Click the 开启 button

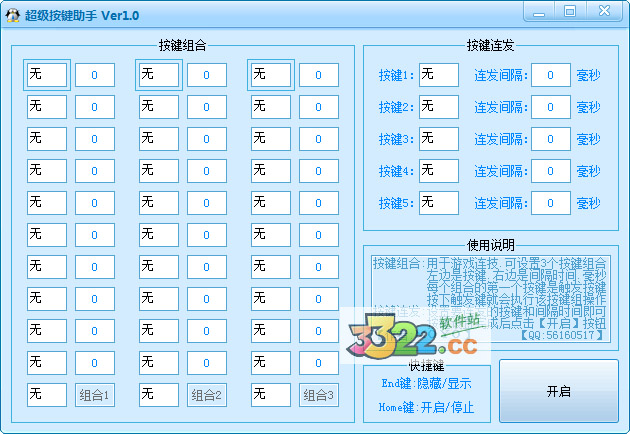tap(558, 391)
